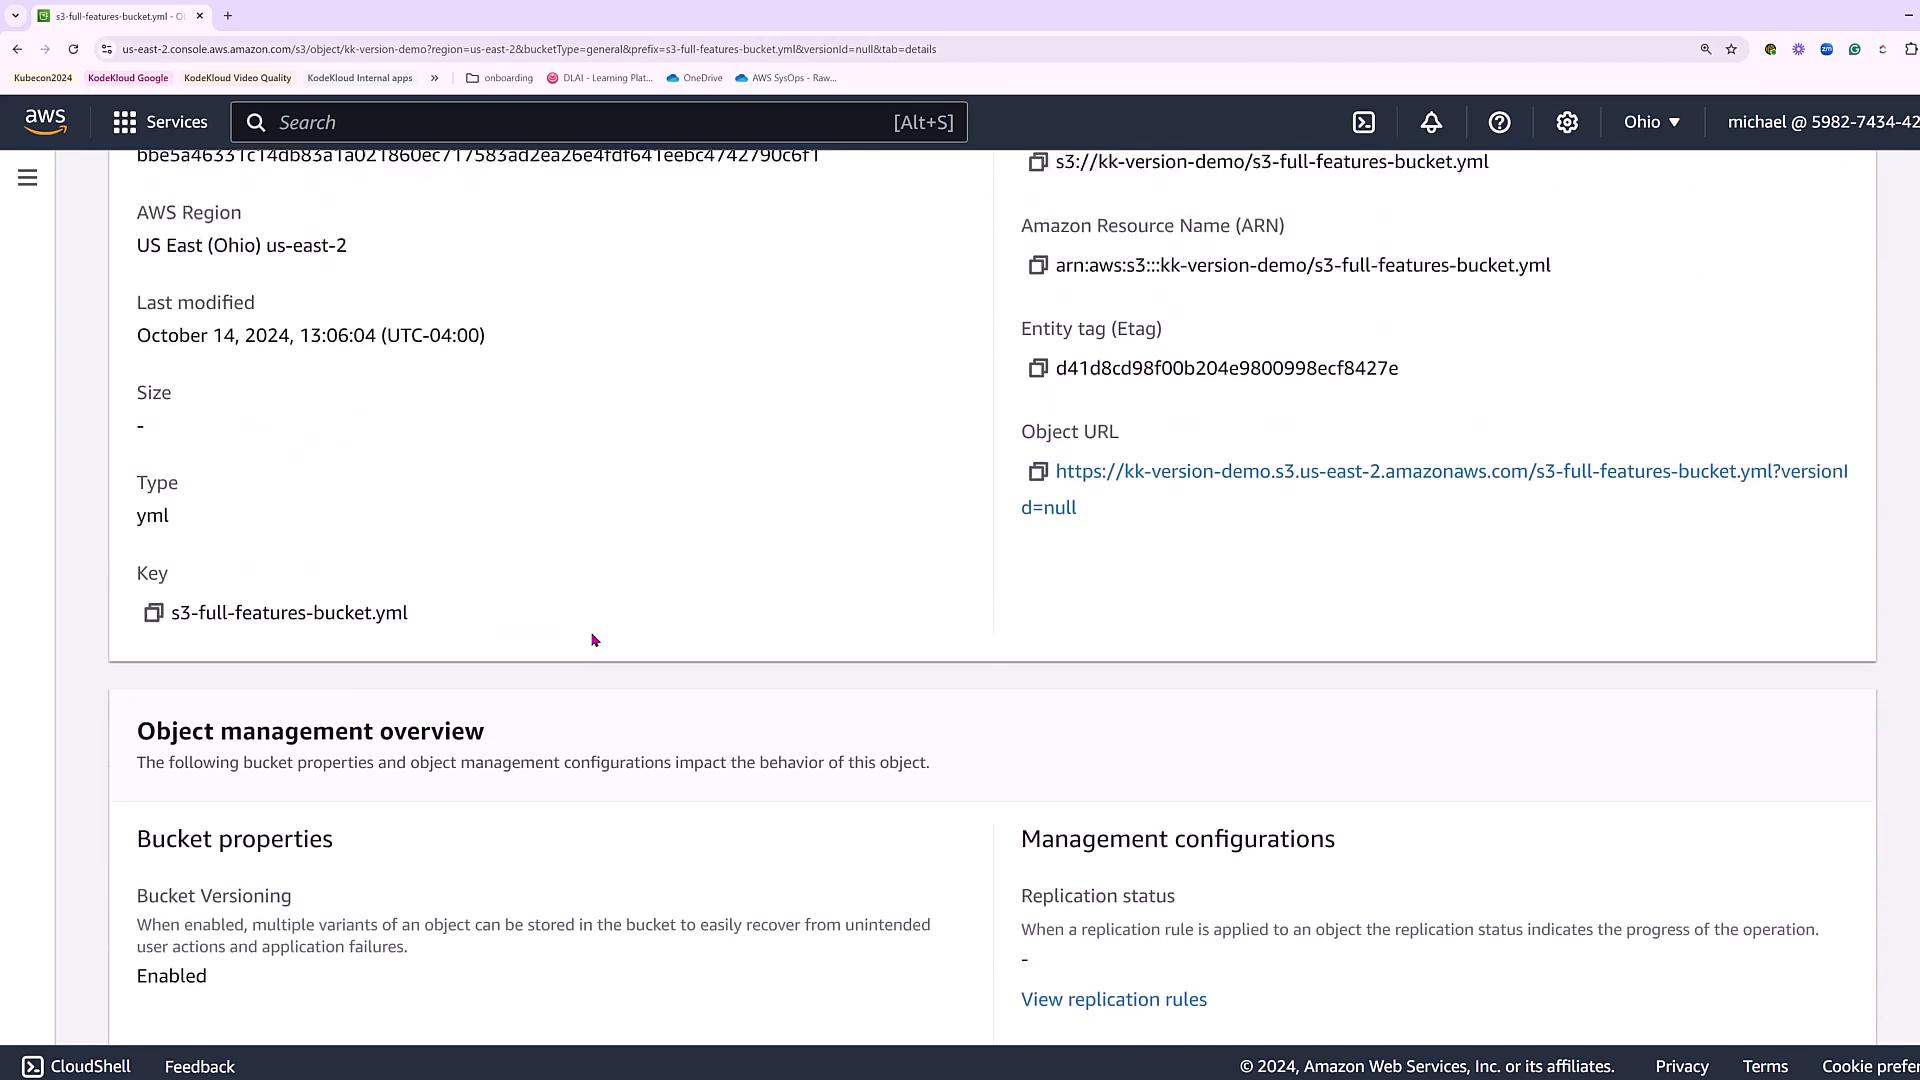This screenshot has width=1920, height=1080.
Task: Copy the Object URL
Action: point(1037,471)
